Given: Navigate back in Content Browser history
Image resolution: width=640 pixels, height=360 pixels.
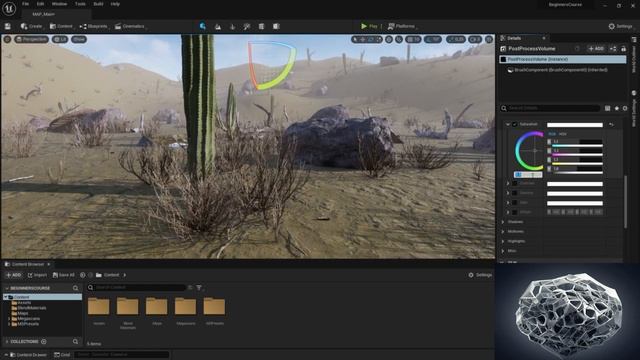Looking at the screenshot, I should [82, 275].
